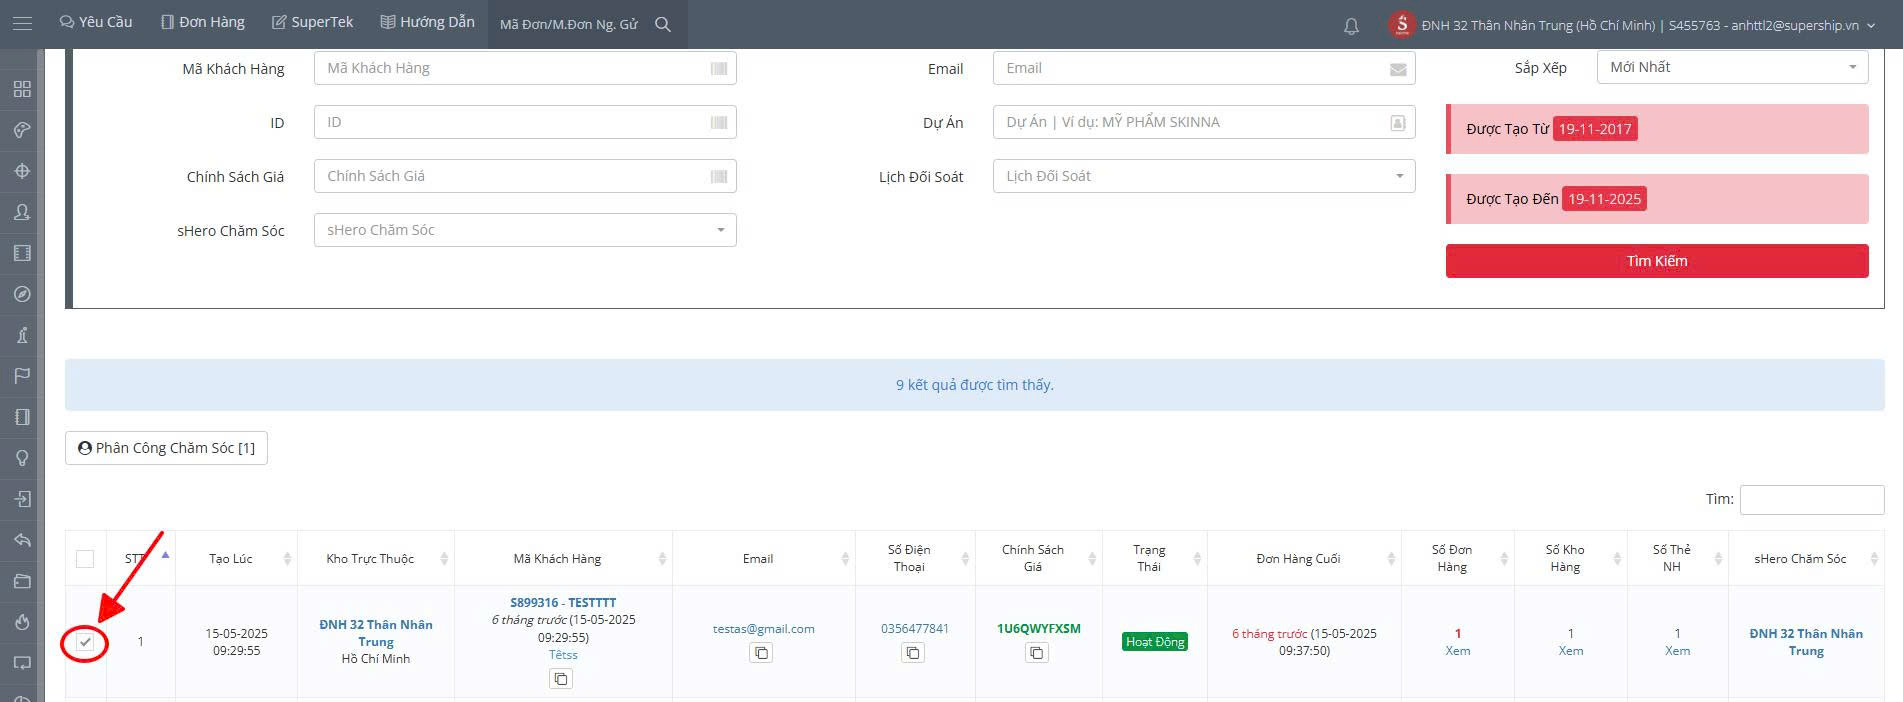The height and width of the screenshot is (702, 1903).
Task: Open the chess pawn icon in sidebar
Action: [x=22, y=335]
